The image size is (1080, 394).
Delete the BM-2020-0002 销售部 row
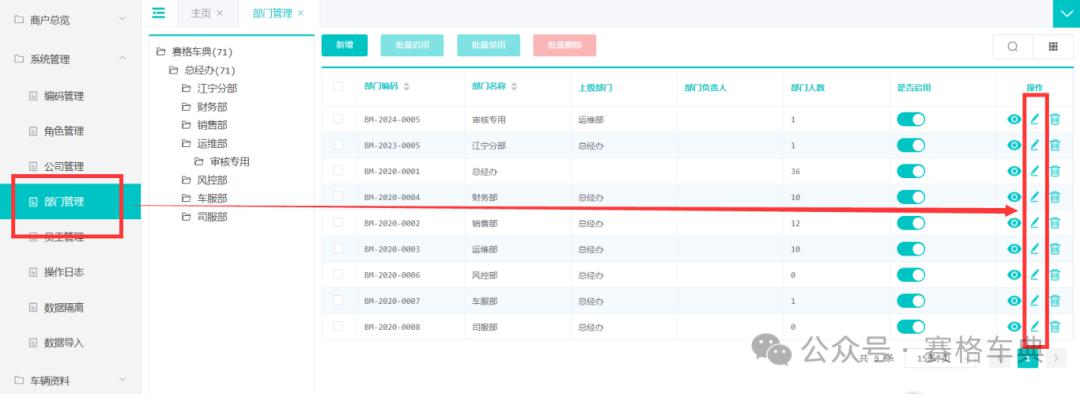[1055, 222]
